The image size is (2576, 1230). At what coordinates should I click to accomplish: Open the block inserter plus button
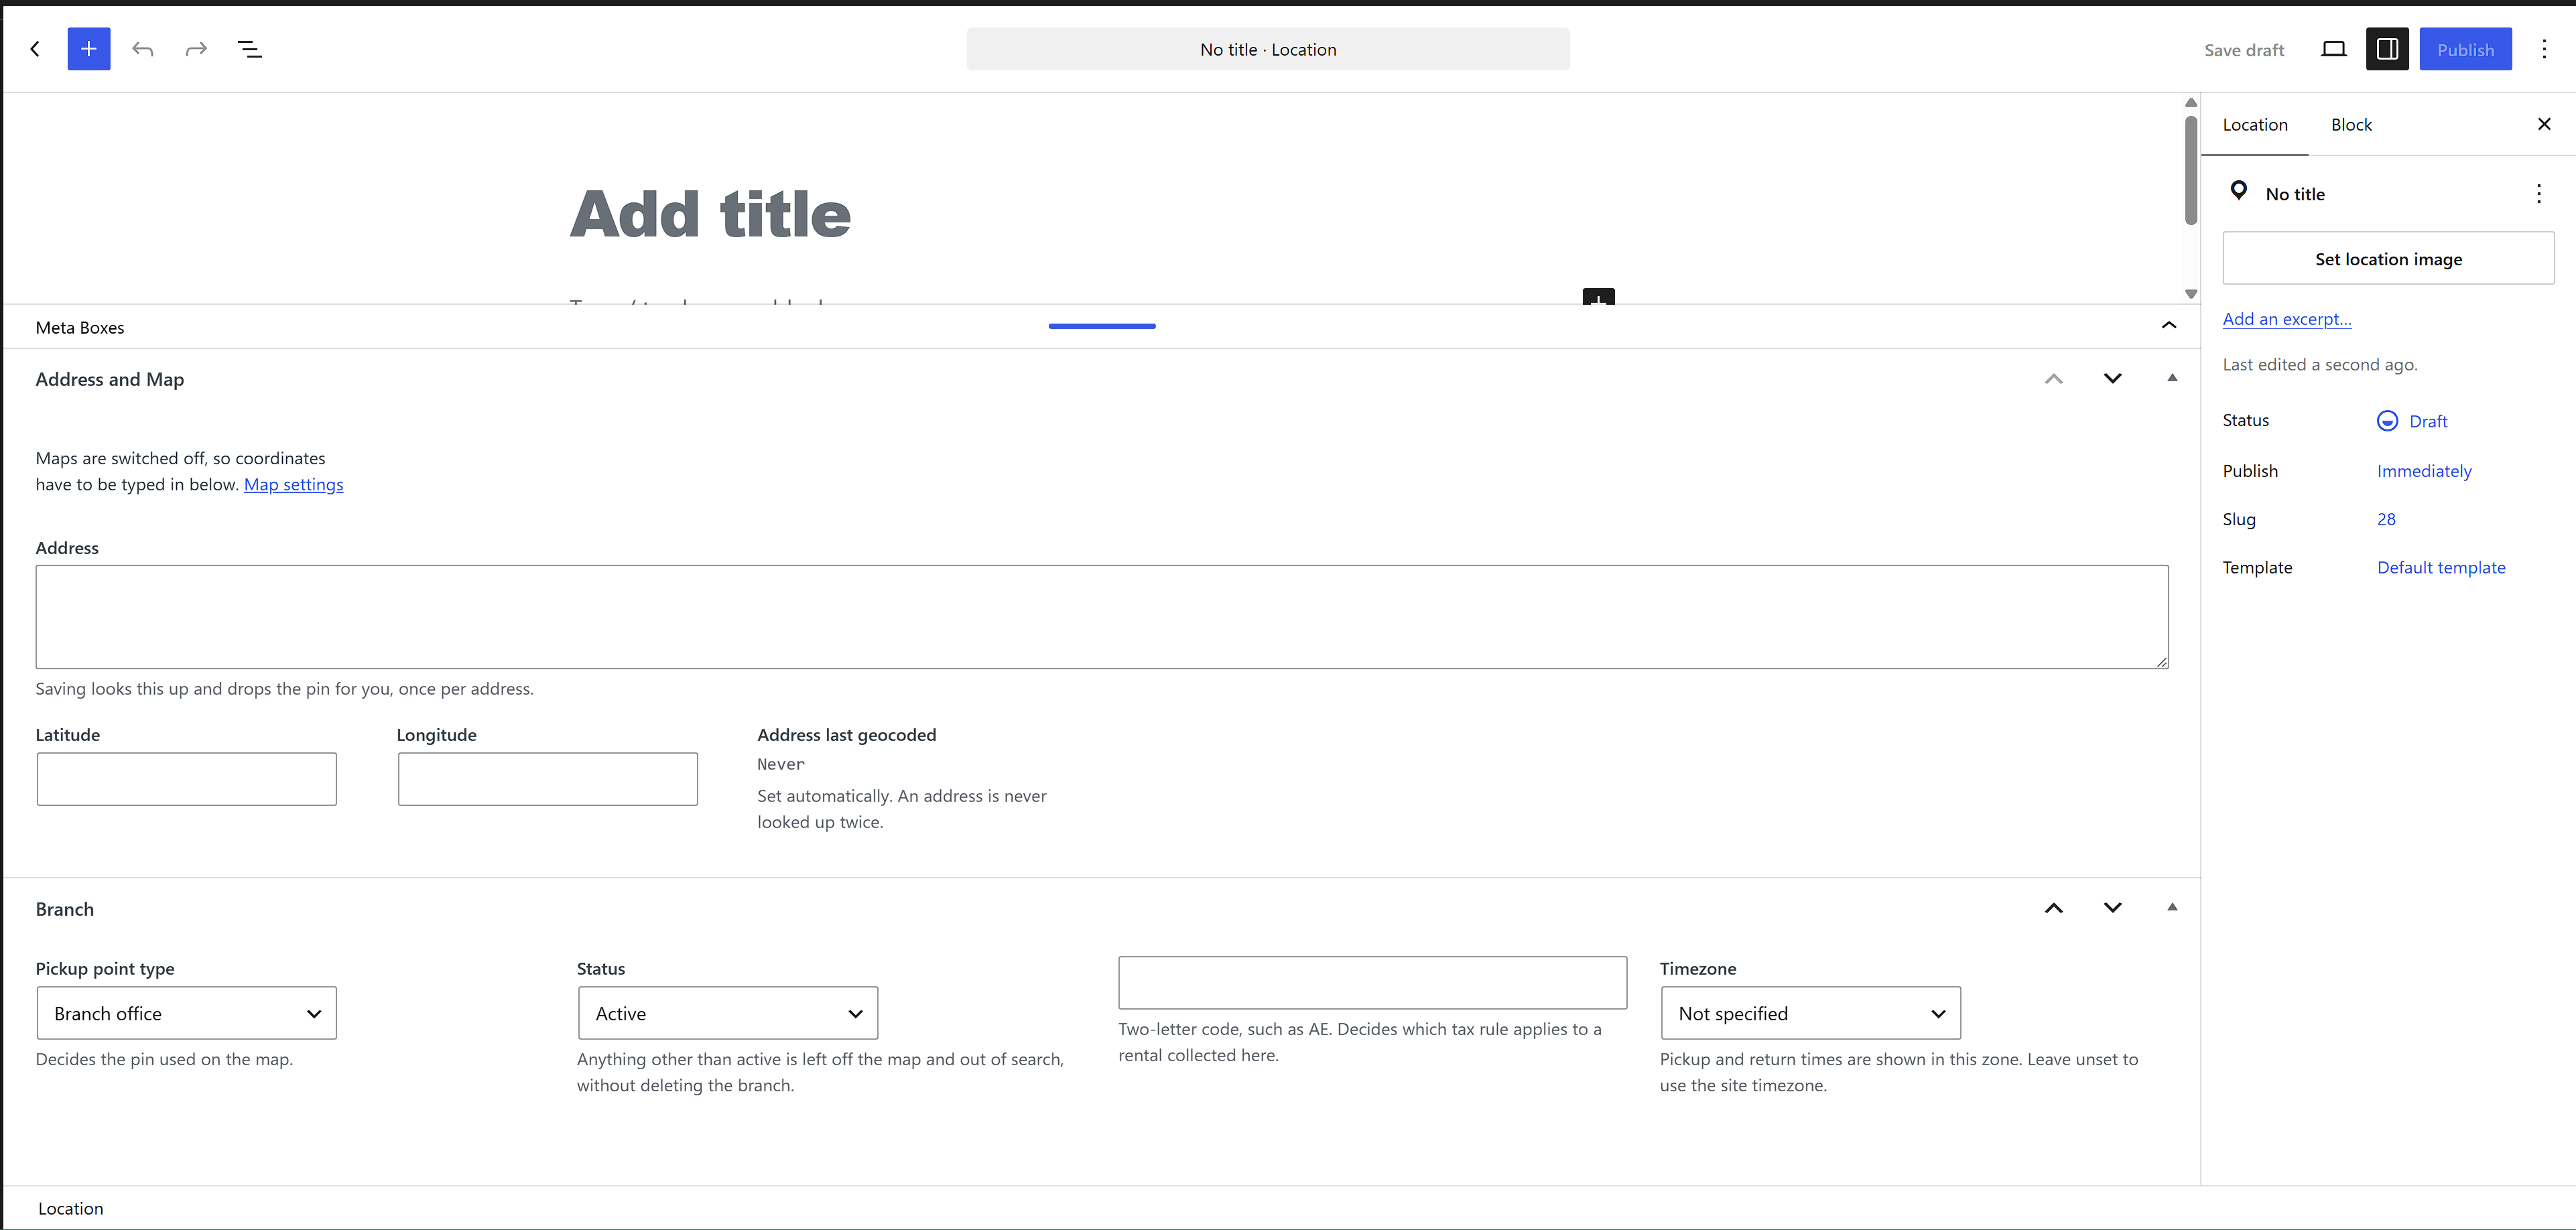89,49
